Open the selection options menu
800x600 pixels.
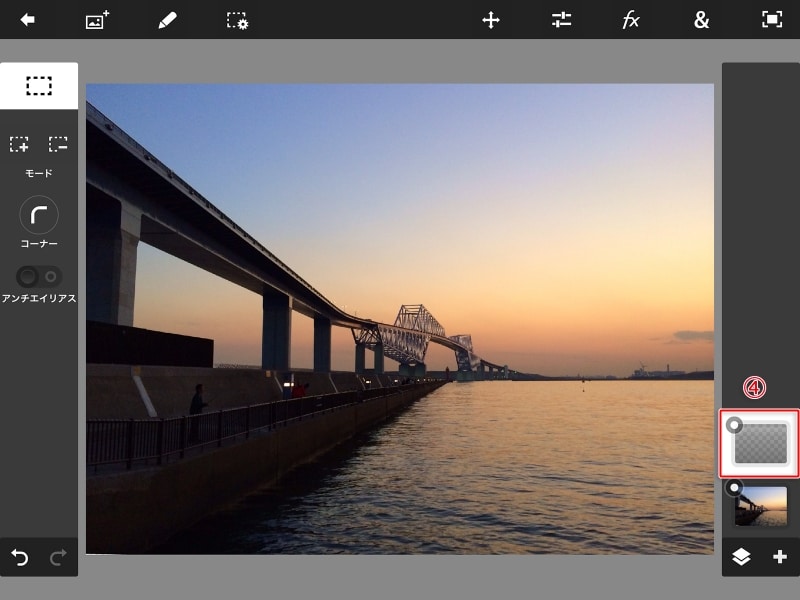point(237,20)
